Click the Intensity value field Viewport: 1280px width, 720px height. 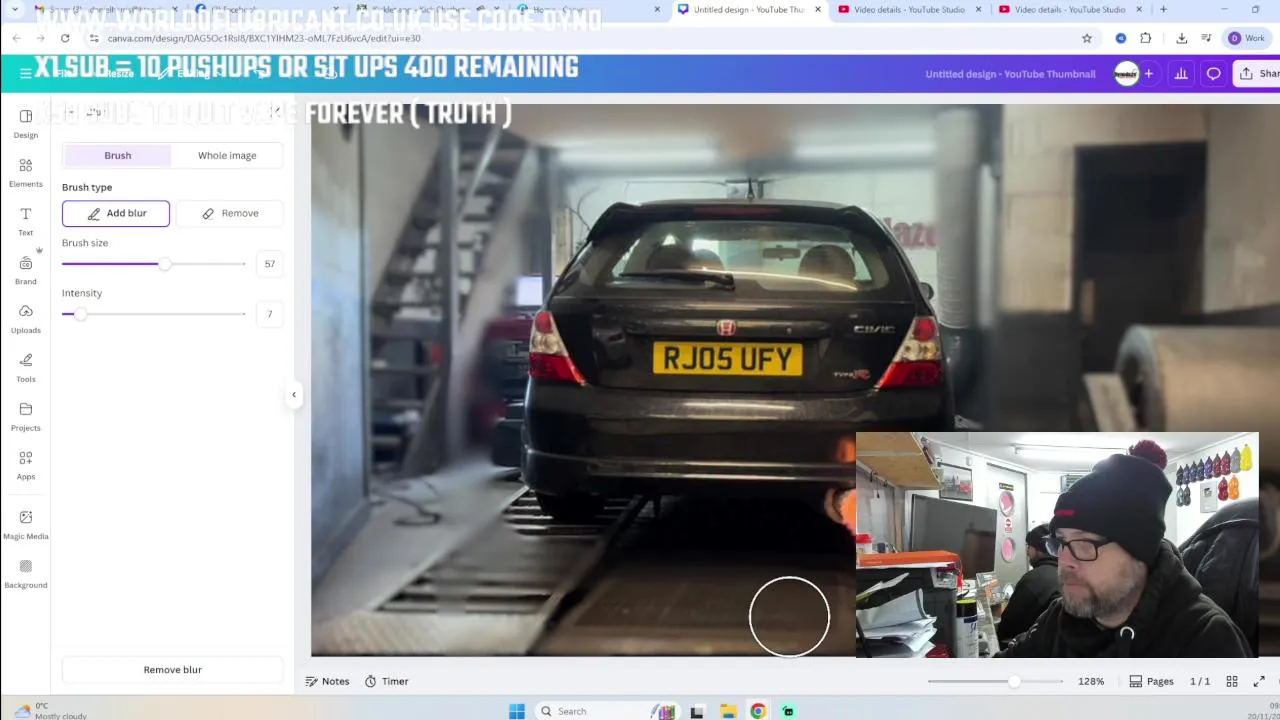pos(269,314)
